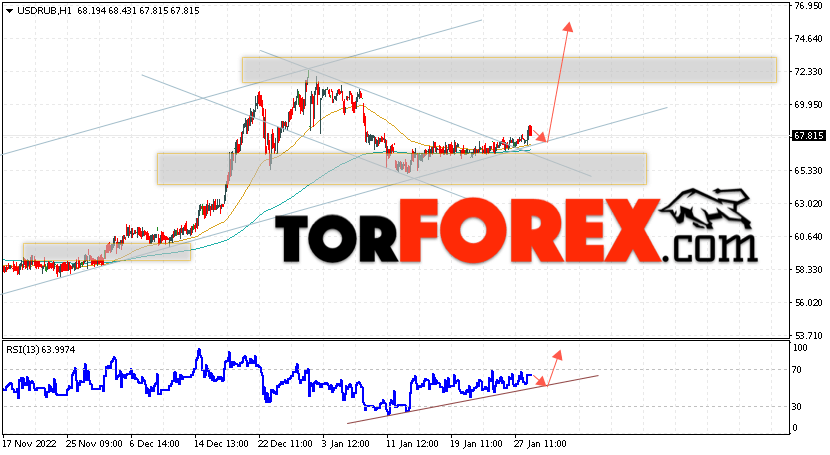Click the 53.710 price axis label
Screen dimensions: 830x455
(x=808, y=335)
